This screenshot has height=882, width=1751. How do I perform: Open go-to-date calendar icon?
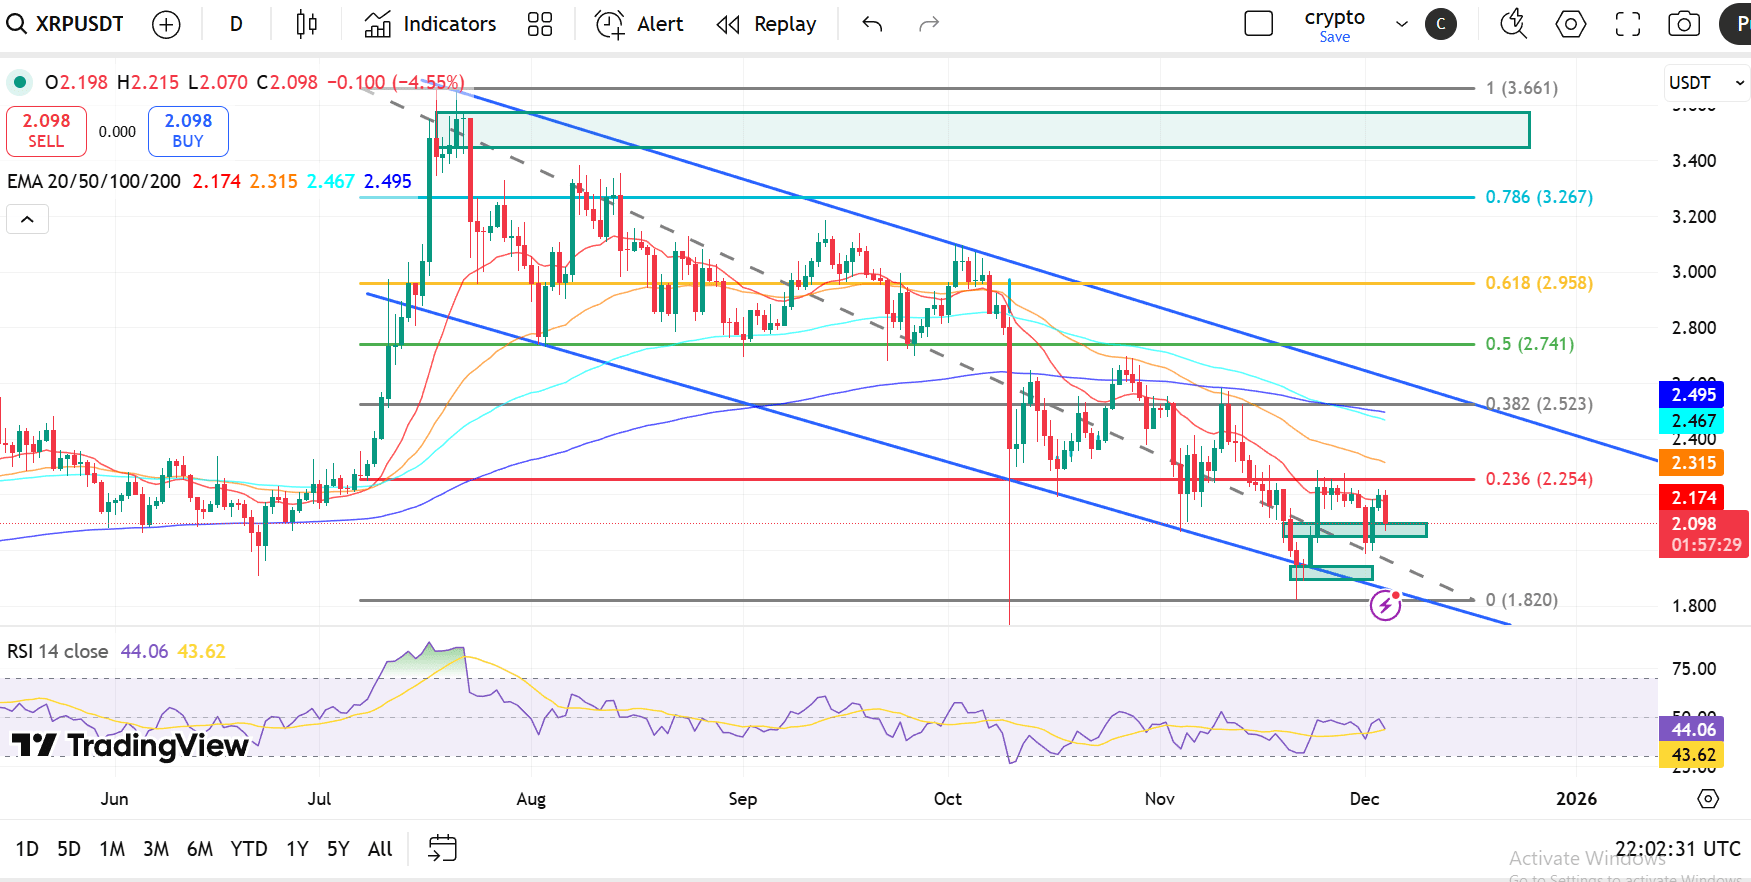442,849
